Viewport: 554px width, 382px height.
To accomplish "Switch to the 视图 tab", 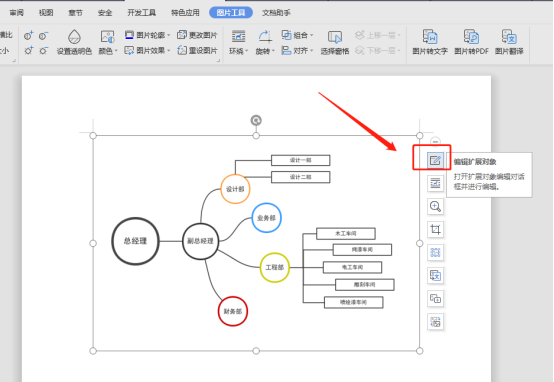I will click(x=46, y=13).
